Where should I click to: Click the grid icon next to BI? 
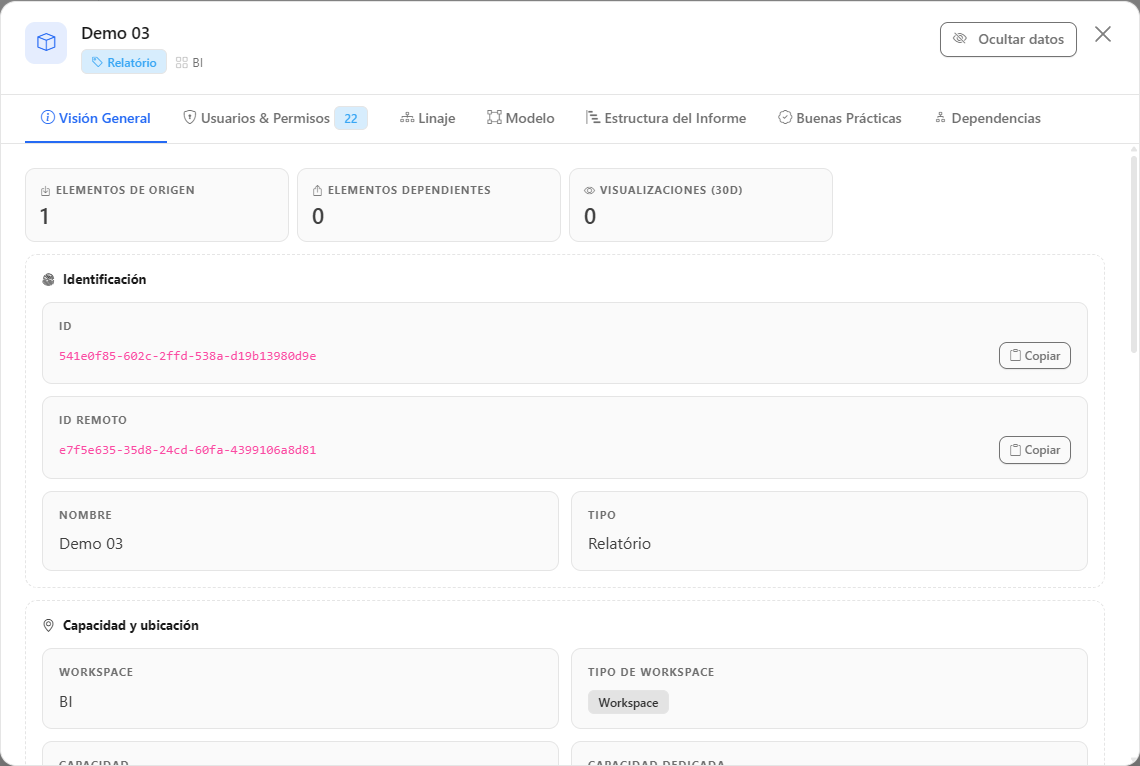[x=182, y=63]
